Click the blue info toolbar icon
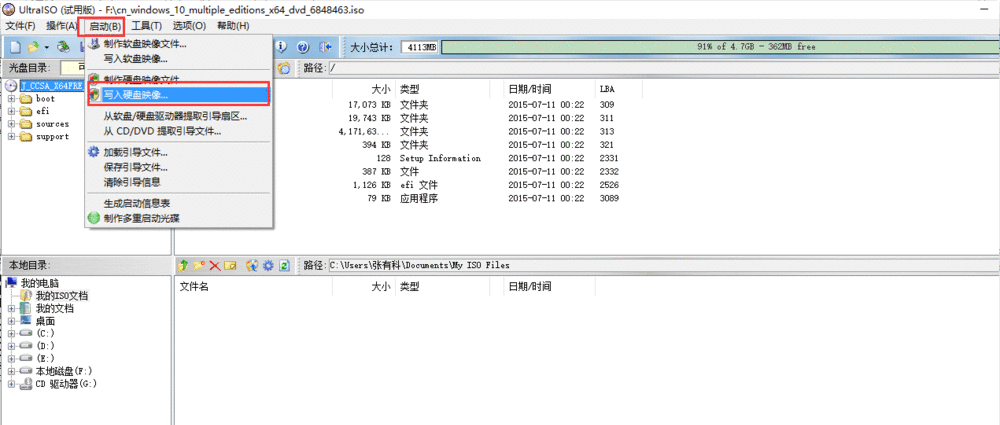The height and width of the screenshot is (425, 1000). (283, 47)
